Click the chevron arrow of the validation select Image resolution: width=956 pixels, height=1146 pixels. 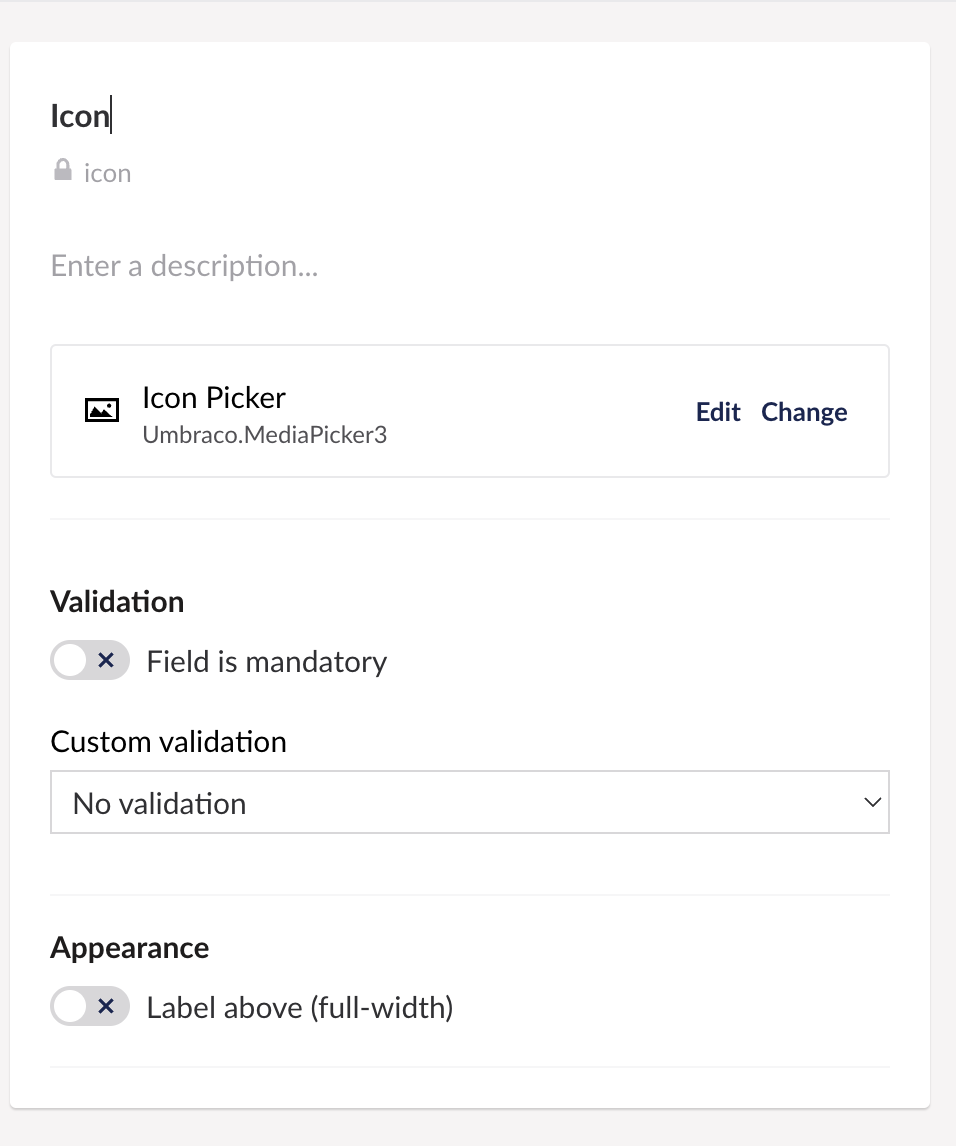pos(872,802)
